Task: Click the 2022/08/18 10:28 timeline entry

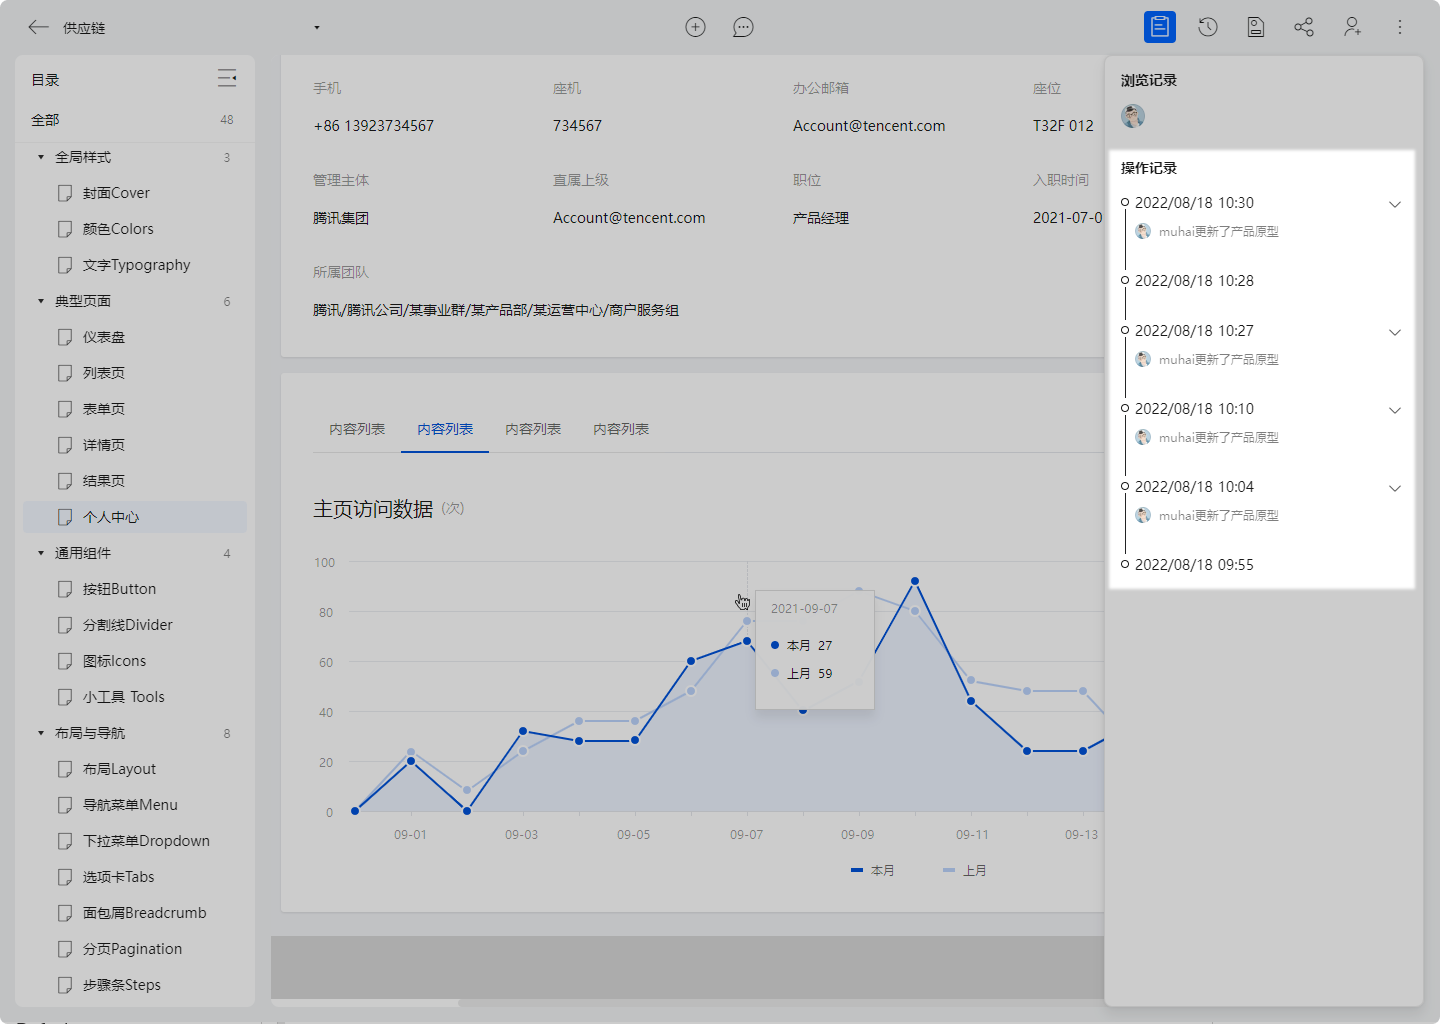Action: coord(1194,281)
